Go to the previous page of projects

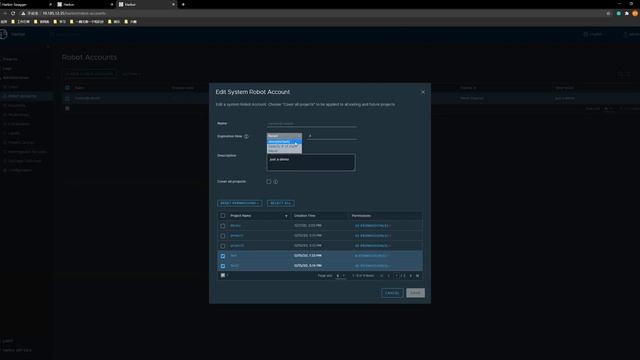coord(388,276)
